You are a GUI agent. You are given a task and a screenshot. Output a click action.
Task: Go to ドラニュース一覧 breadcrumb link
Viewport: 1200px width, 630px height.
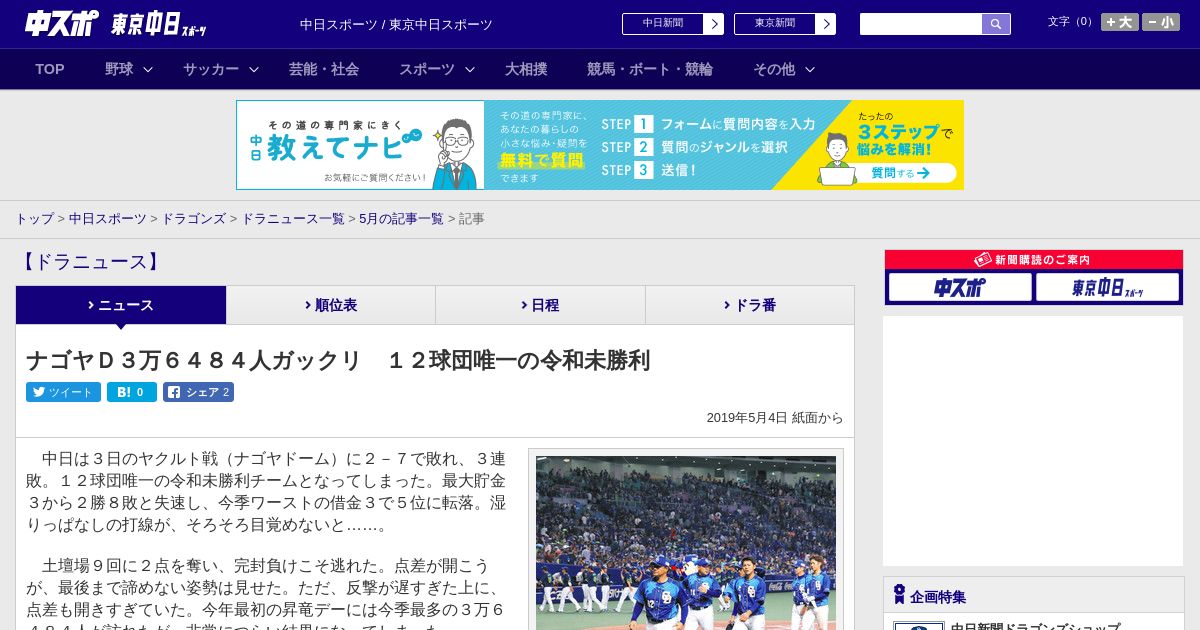[x=293, y=218]
